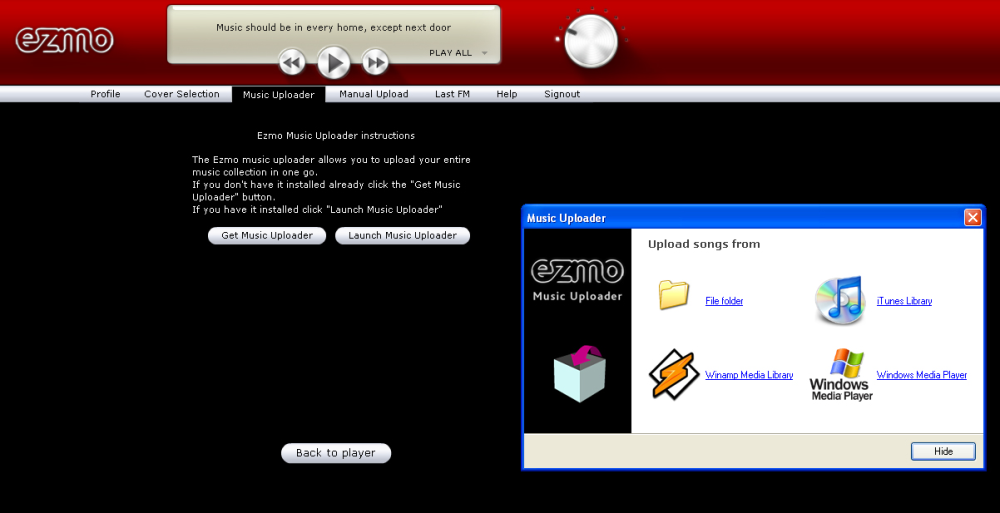Click the File folder icon
Viewport: 1000px width, 513px height.
[x=674, y=295]
